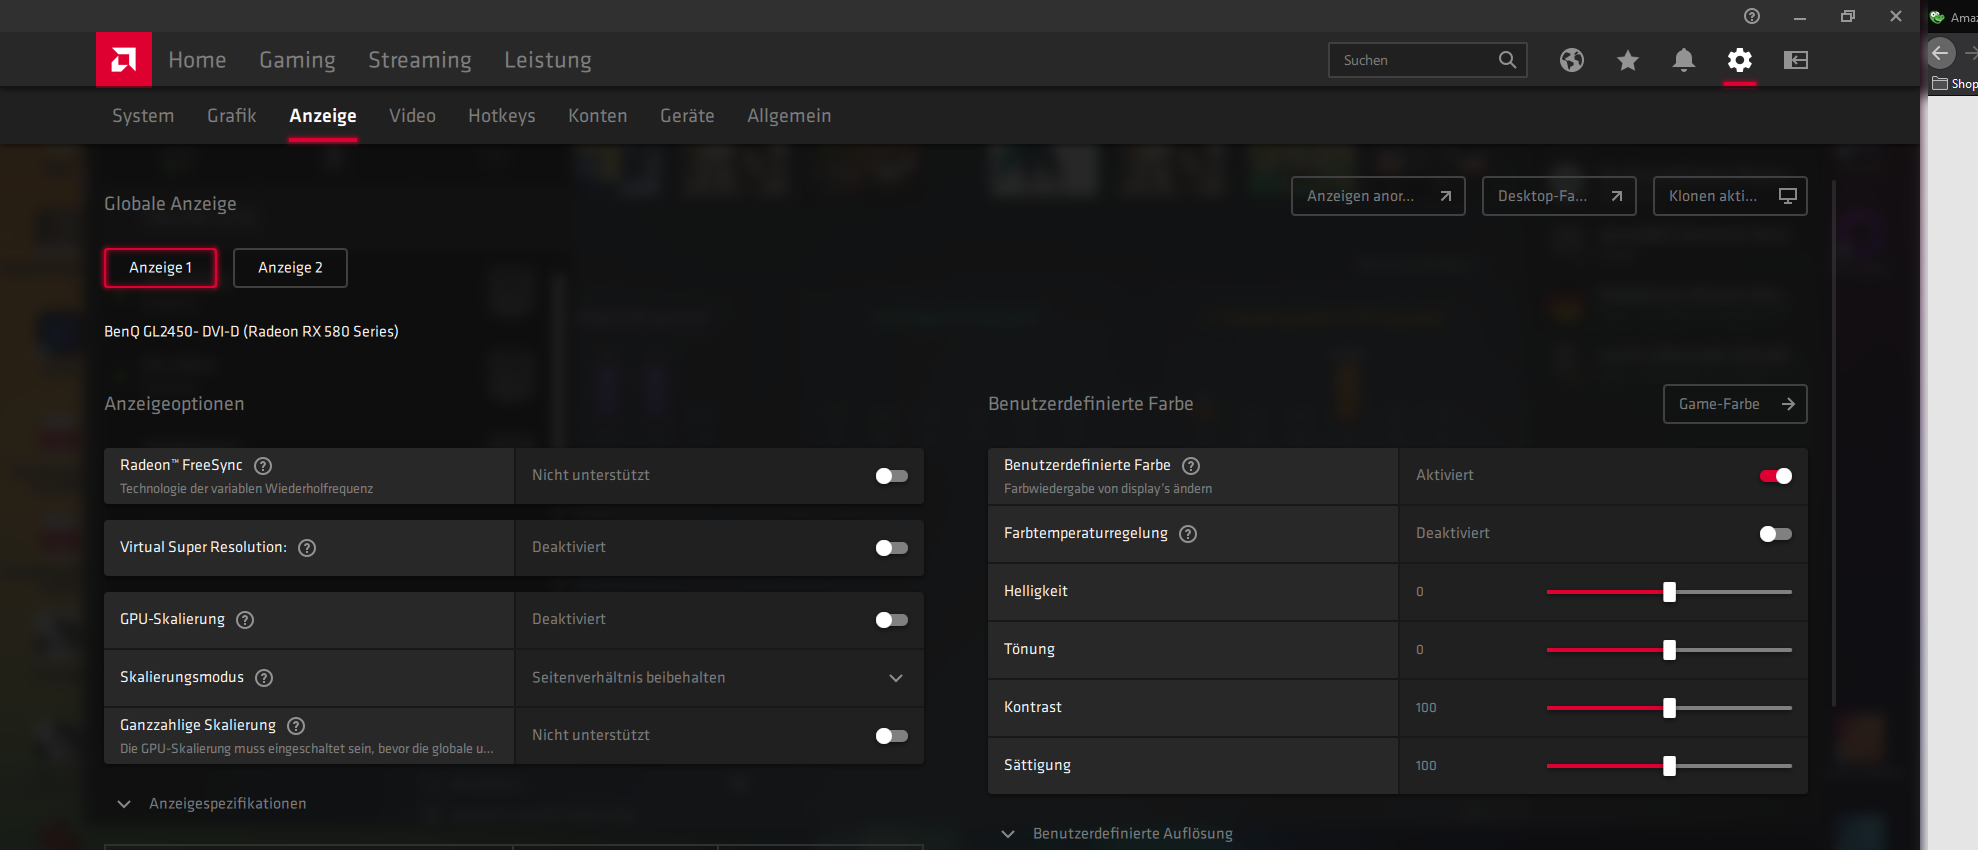Click the Sättigung slider handle
The height and width of the screenshot is (850, 1978).
click(x=1669, y=766)
